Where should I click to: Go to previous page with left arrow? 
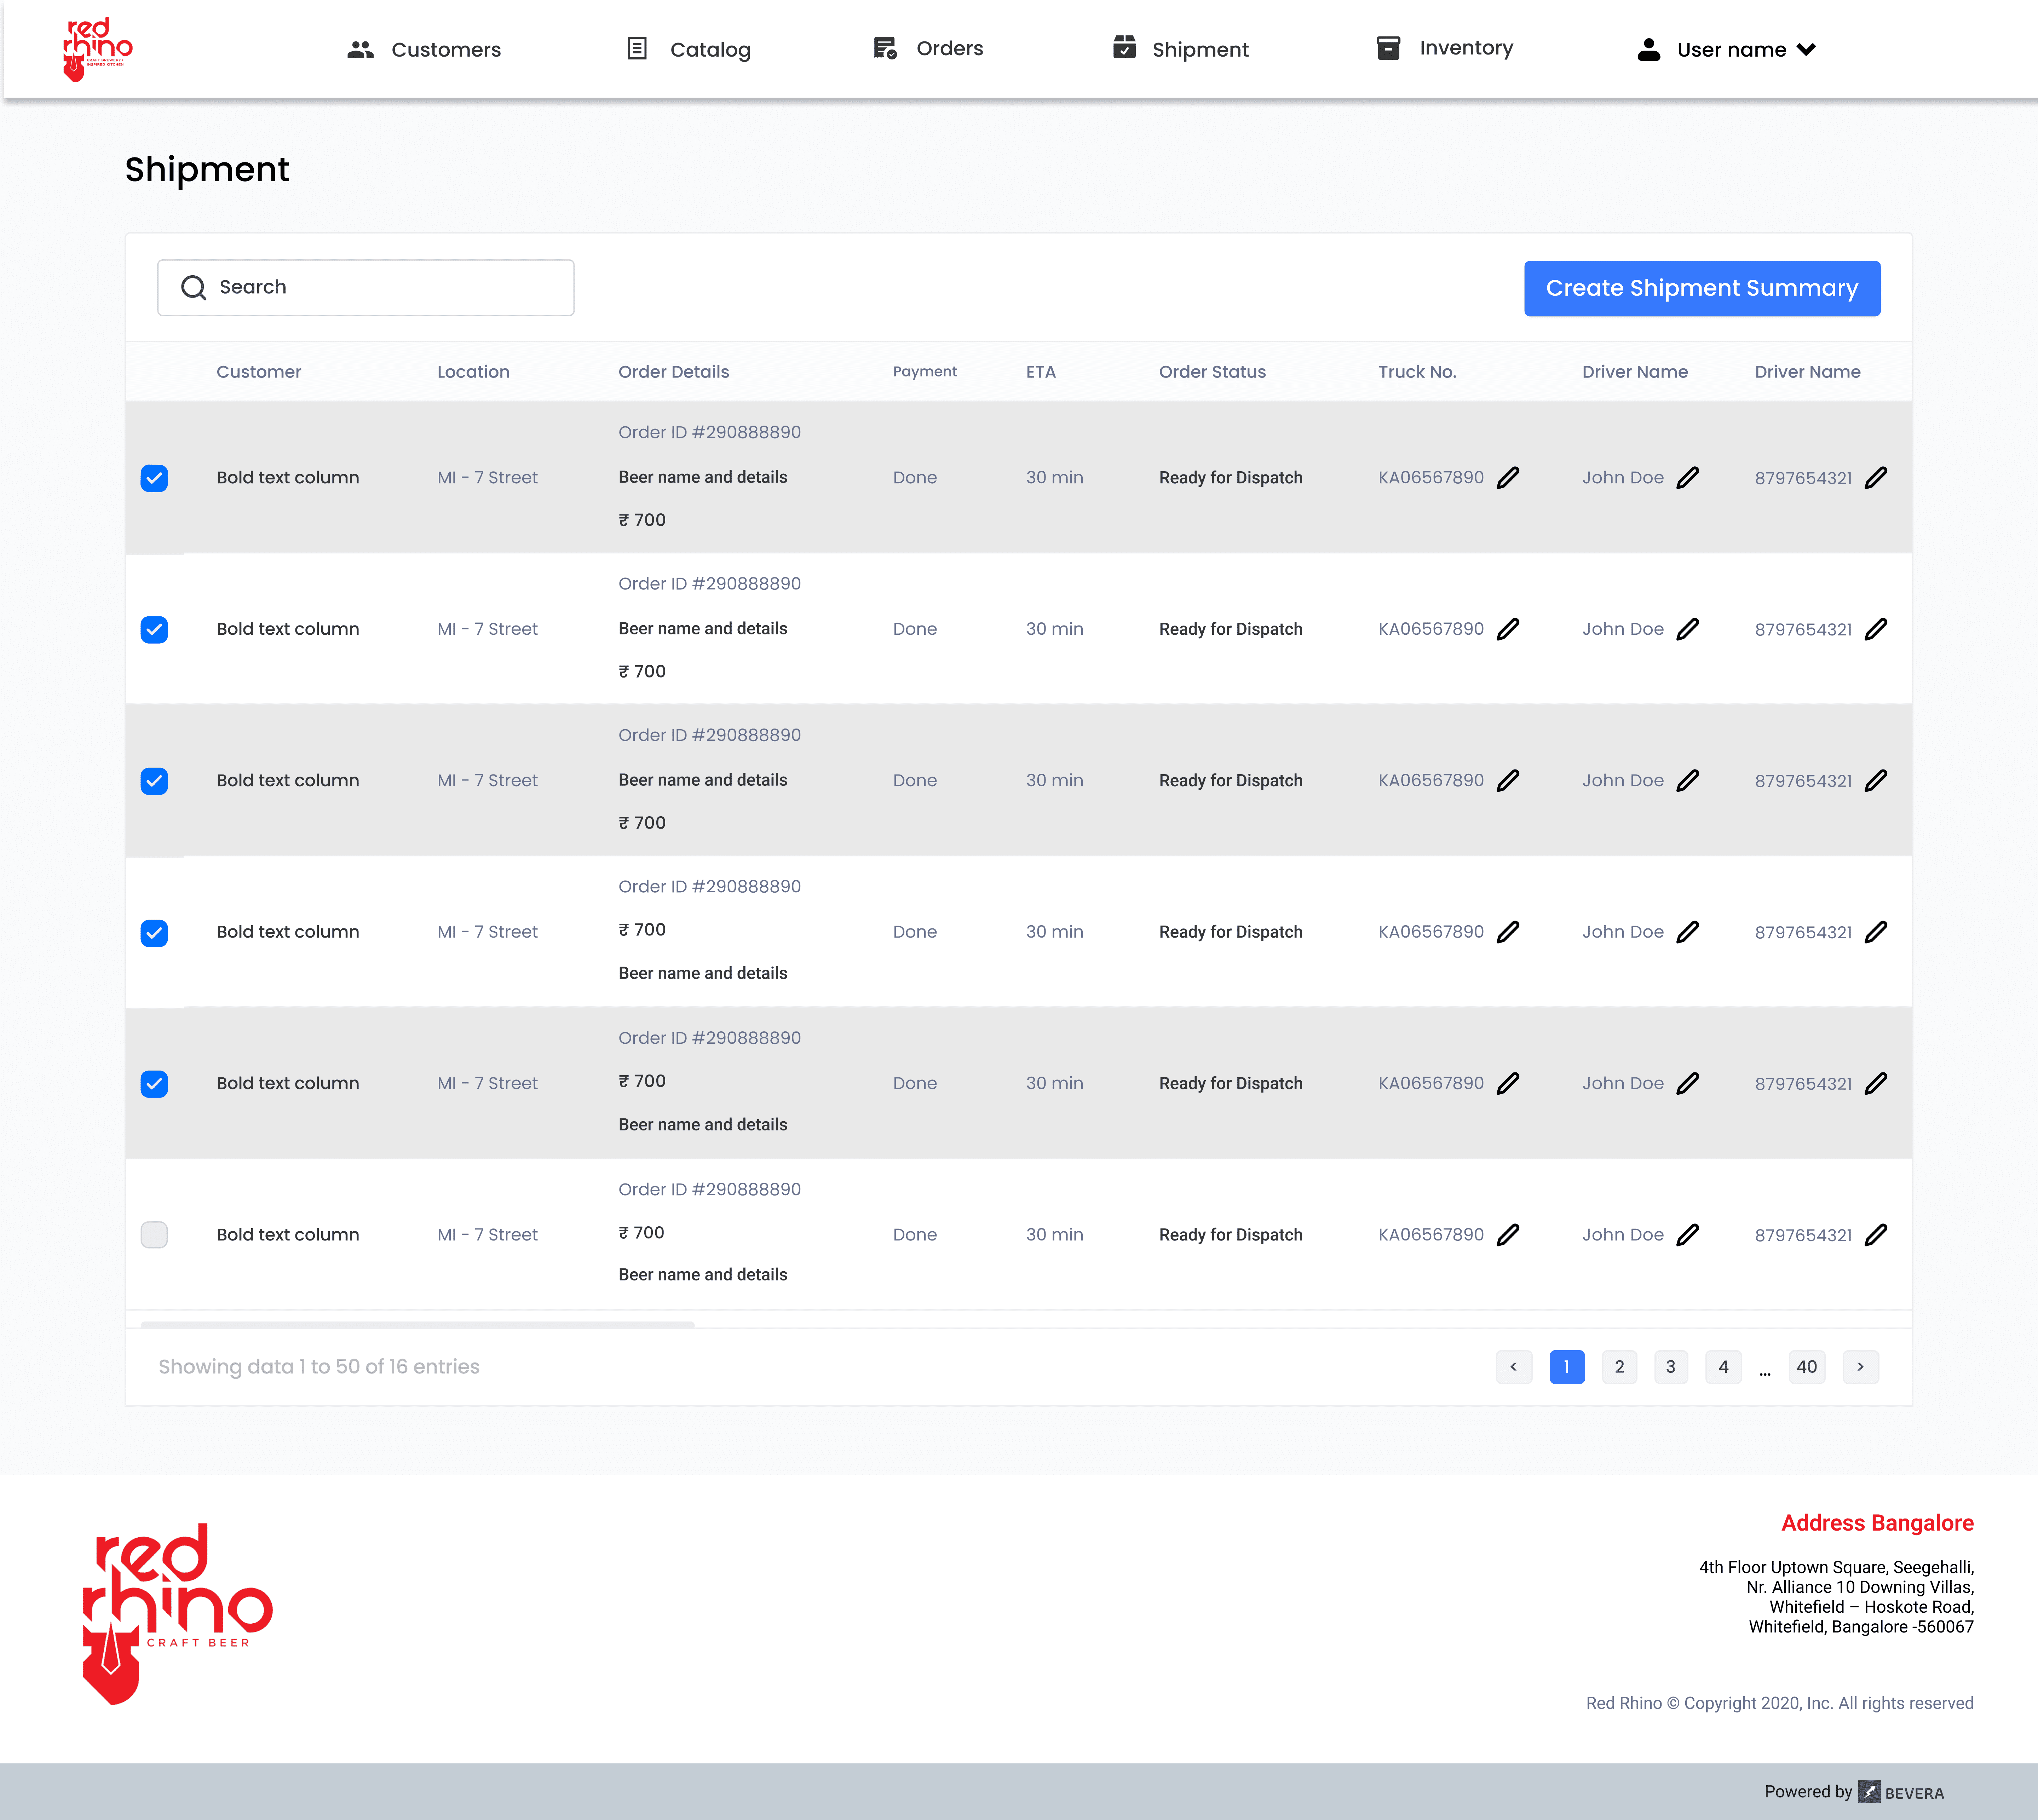click(1514, 1367)
